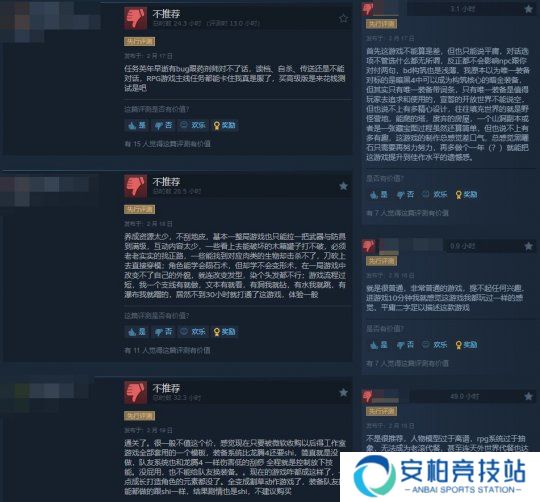Mark the first review as 欢乐 (funny)
Viewport: 540px width, 502px height.
coord(193,125)
